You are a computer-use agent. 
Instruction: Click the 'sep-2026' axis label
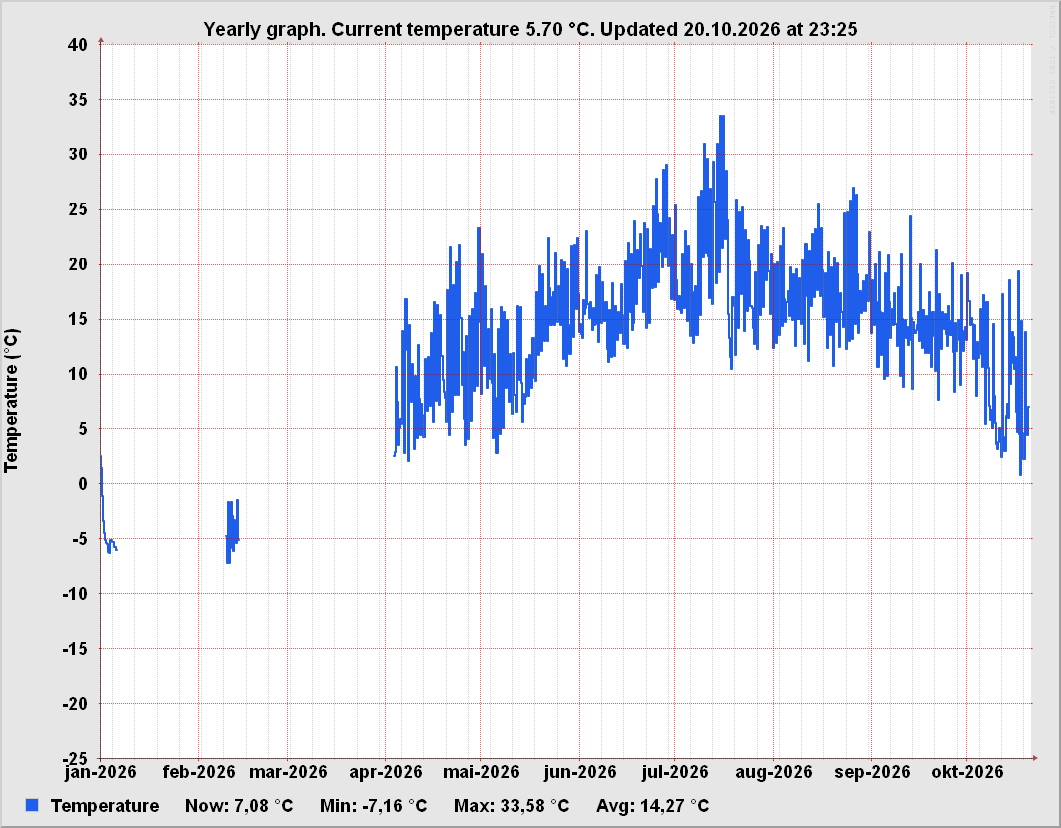click(x=872, y=772)
